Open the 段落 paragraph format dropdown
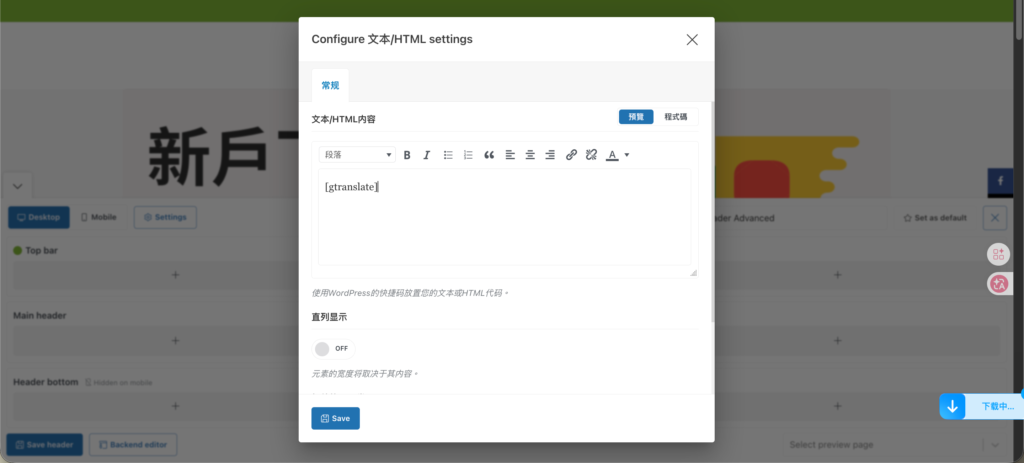Viewport: 1024px width, 463px height. pos(357,155)
